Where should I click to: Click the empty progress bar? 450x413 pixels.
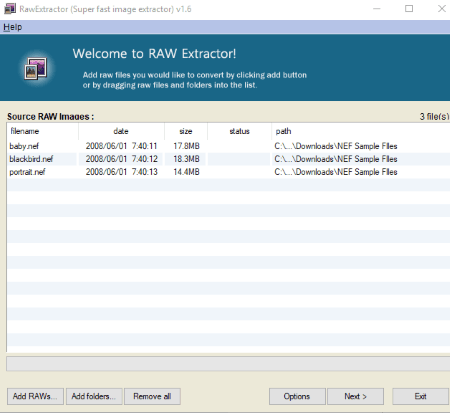(x=228, y=364)
